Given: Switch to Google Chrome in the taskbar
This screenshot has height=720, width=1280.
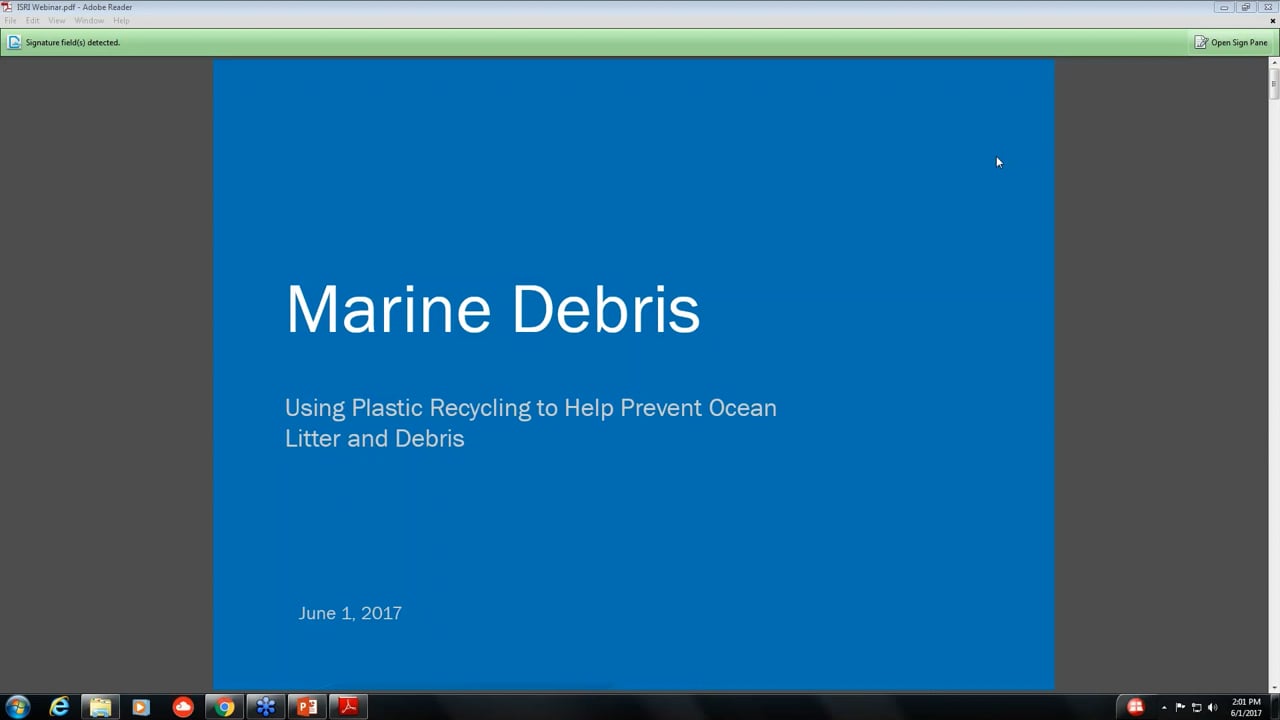Looking at the screenshot, I should [224, 707].
